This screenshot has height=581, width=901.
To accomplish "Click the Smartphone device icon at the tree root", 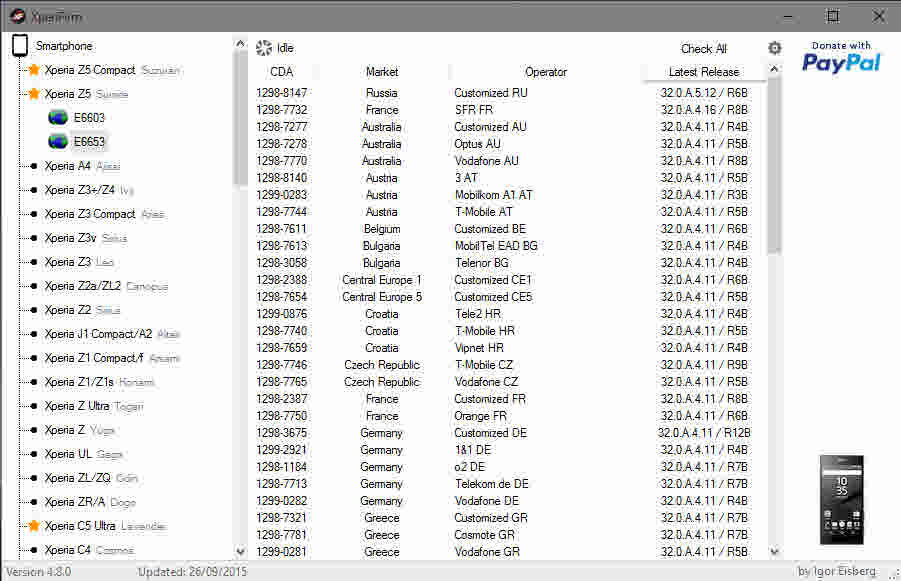I will click(20, 45).
